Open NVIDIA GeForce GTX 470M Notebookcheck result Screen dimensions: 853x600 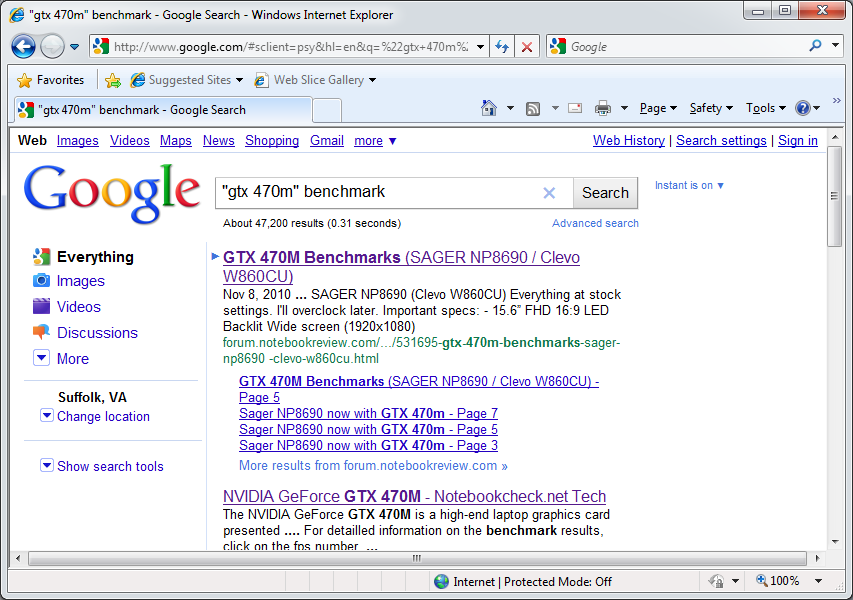point(415,496)
